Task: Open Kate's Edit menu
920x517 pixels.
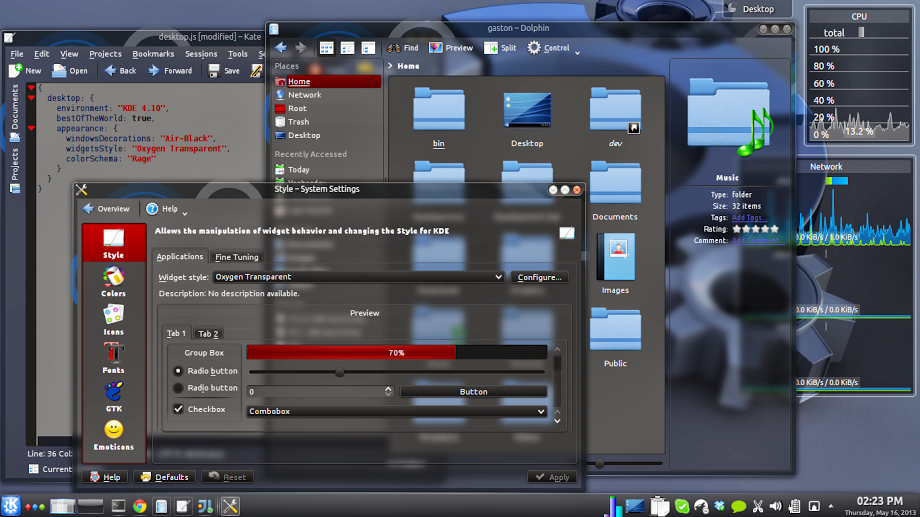Action: pos(41,54)
